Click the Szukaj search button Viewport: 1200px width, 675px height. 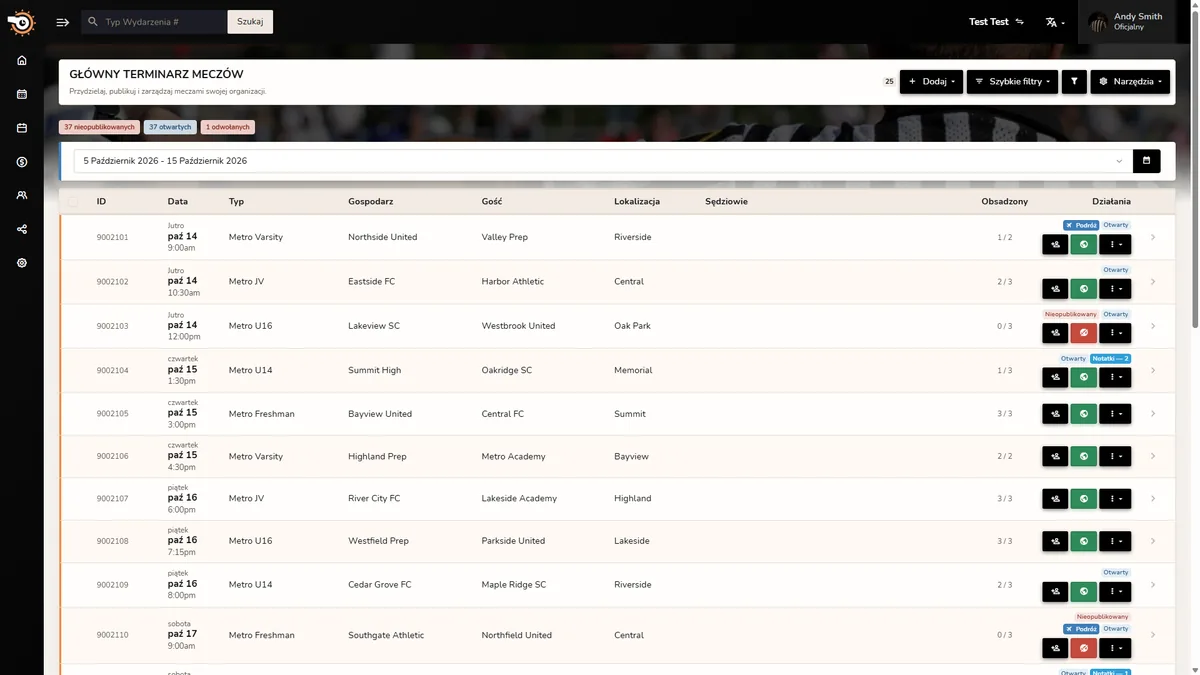250,22
